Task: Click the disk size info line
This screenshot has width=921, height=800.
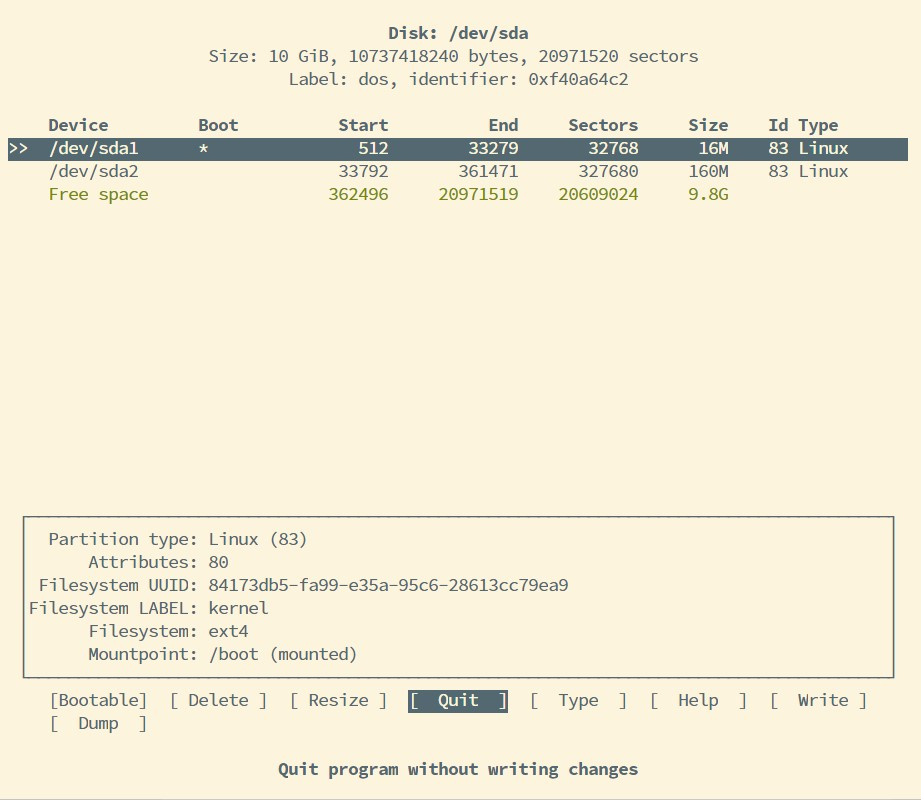Action: pyautogui.click(x=453, y=56)
